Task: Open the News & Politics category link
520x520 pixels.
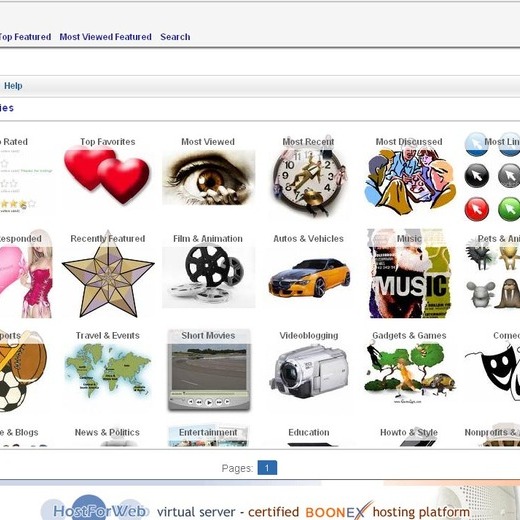Action: [x=107, y=432]
